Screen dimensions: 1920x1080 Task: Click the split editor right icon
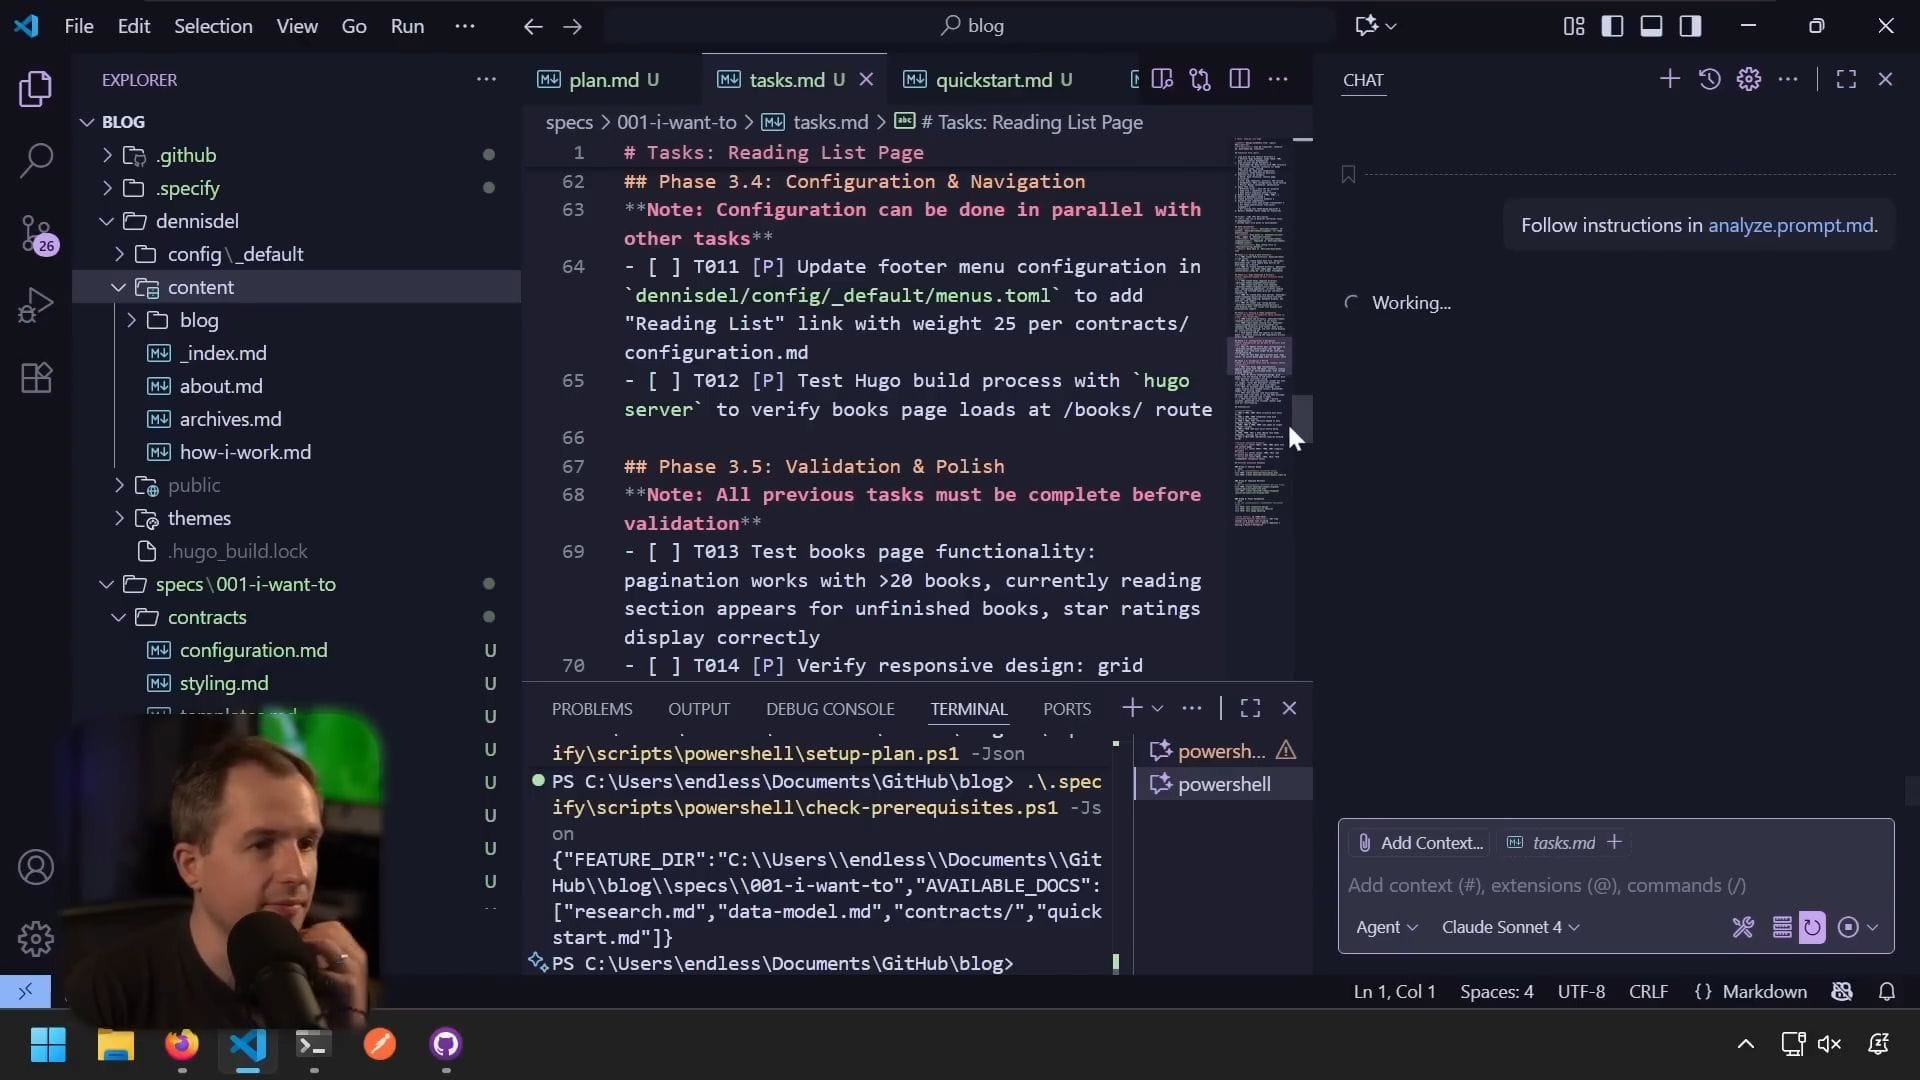(1239, 79)
